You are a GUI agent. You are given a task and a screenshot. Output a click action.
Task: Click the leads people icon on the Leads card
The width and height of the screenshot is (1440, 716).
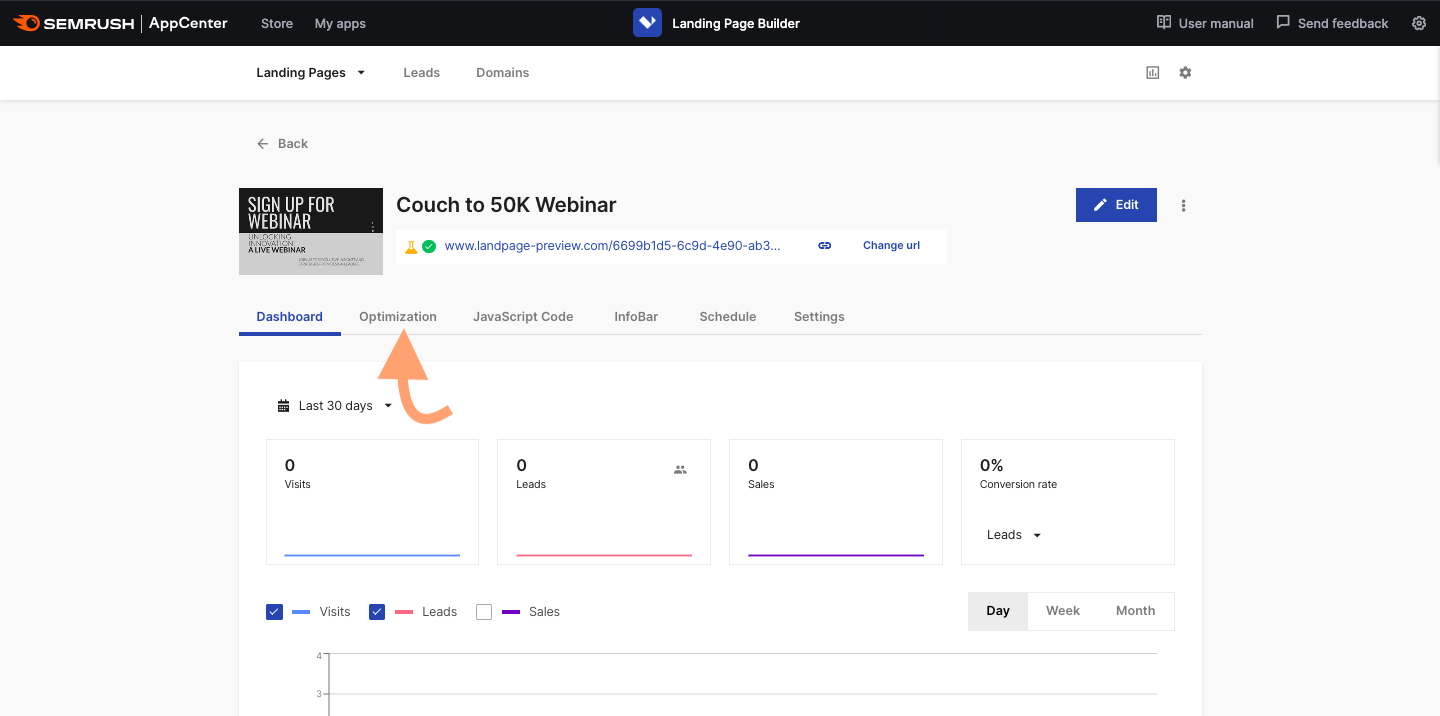[x=680, y=468]
